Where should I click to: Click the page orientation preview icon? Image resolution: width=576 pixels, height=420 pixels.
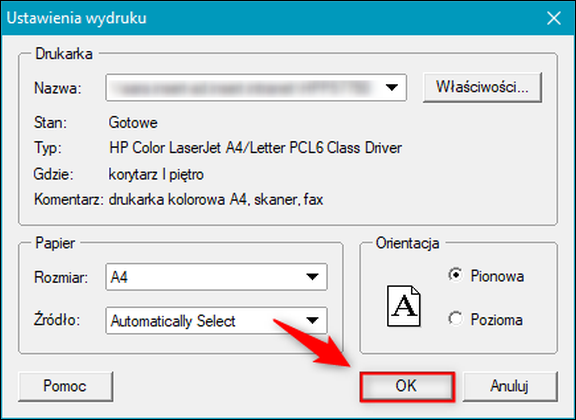[x=403, y=306]
